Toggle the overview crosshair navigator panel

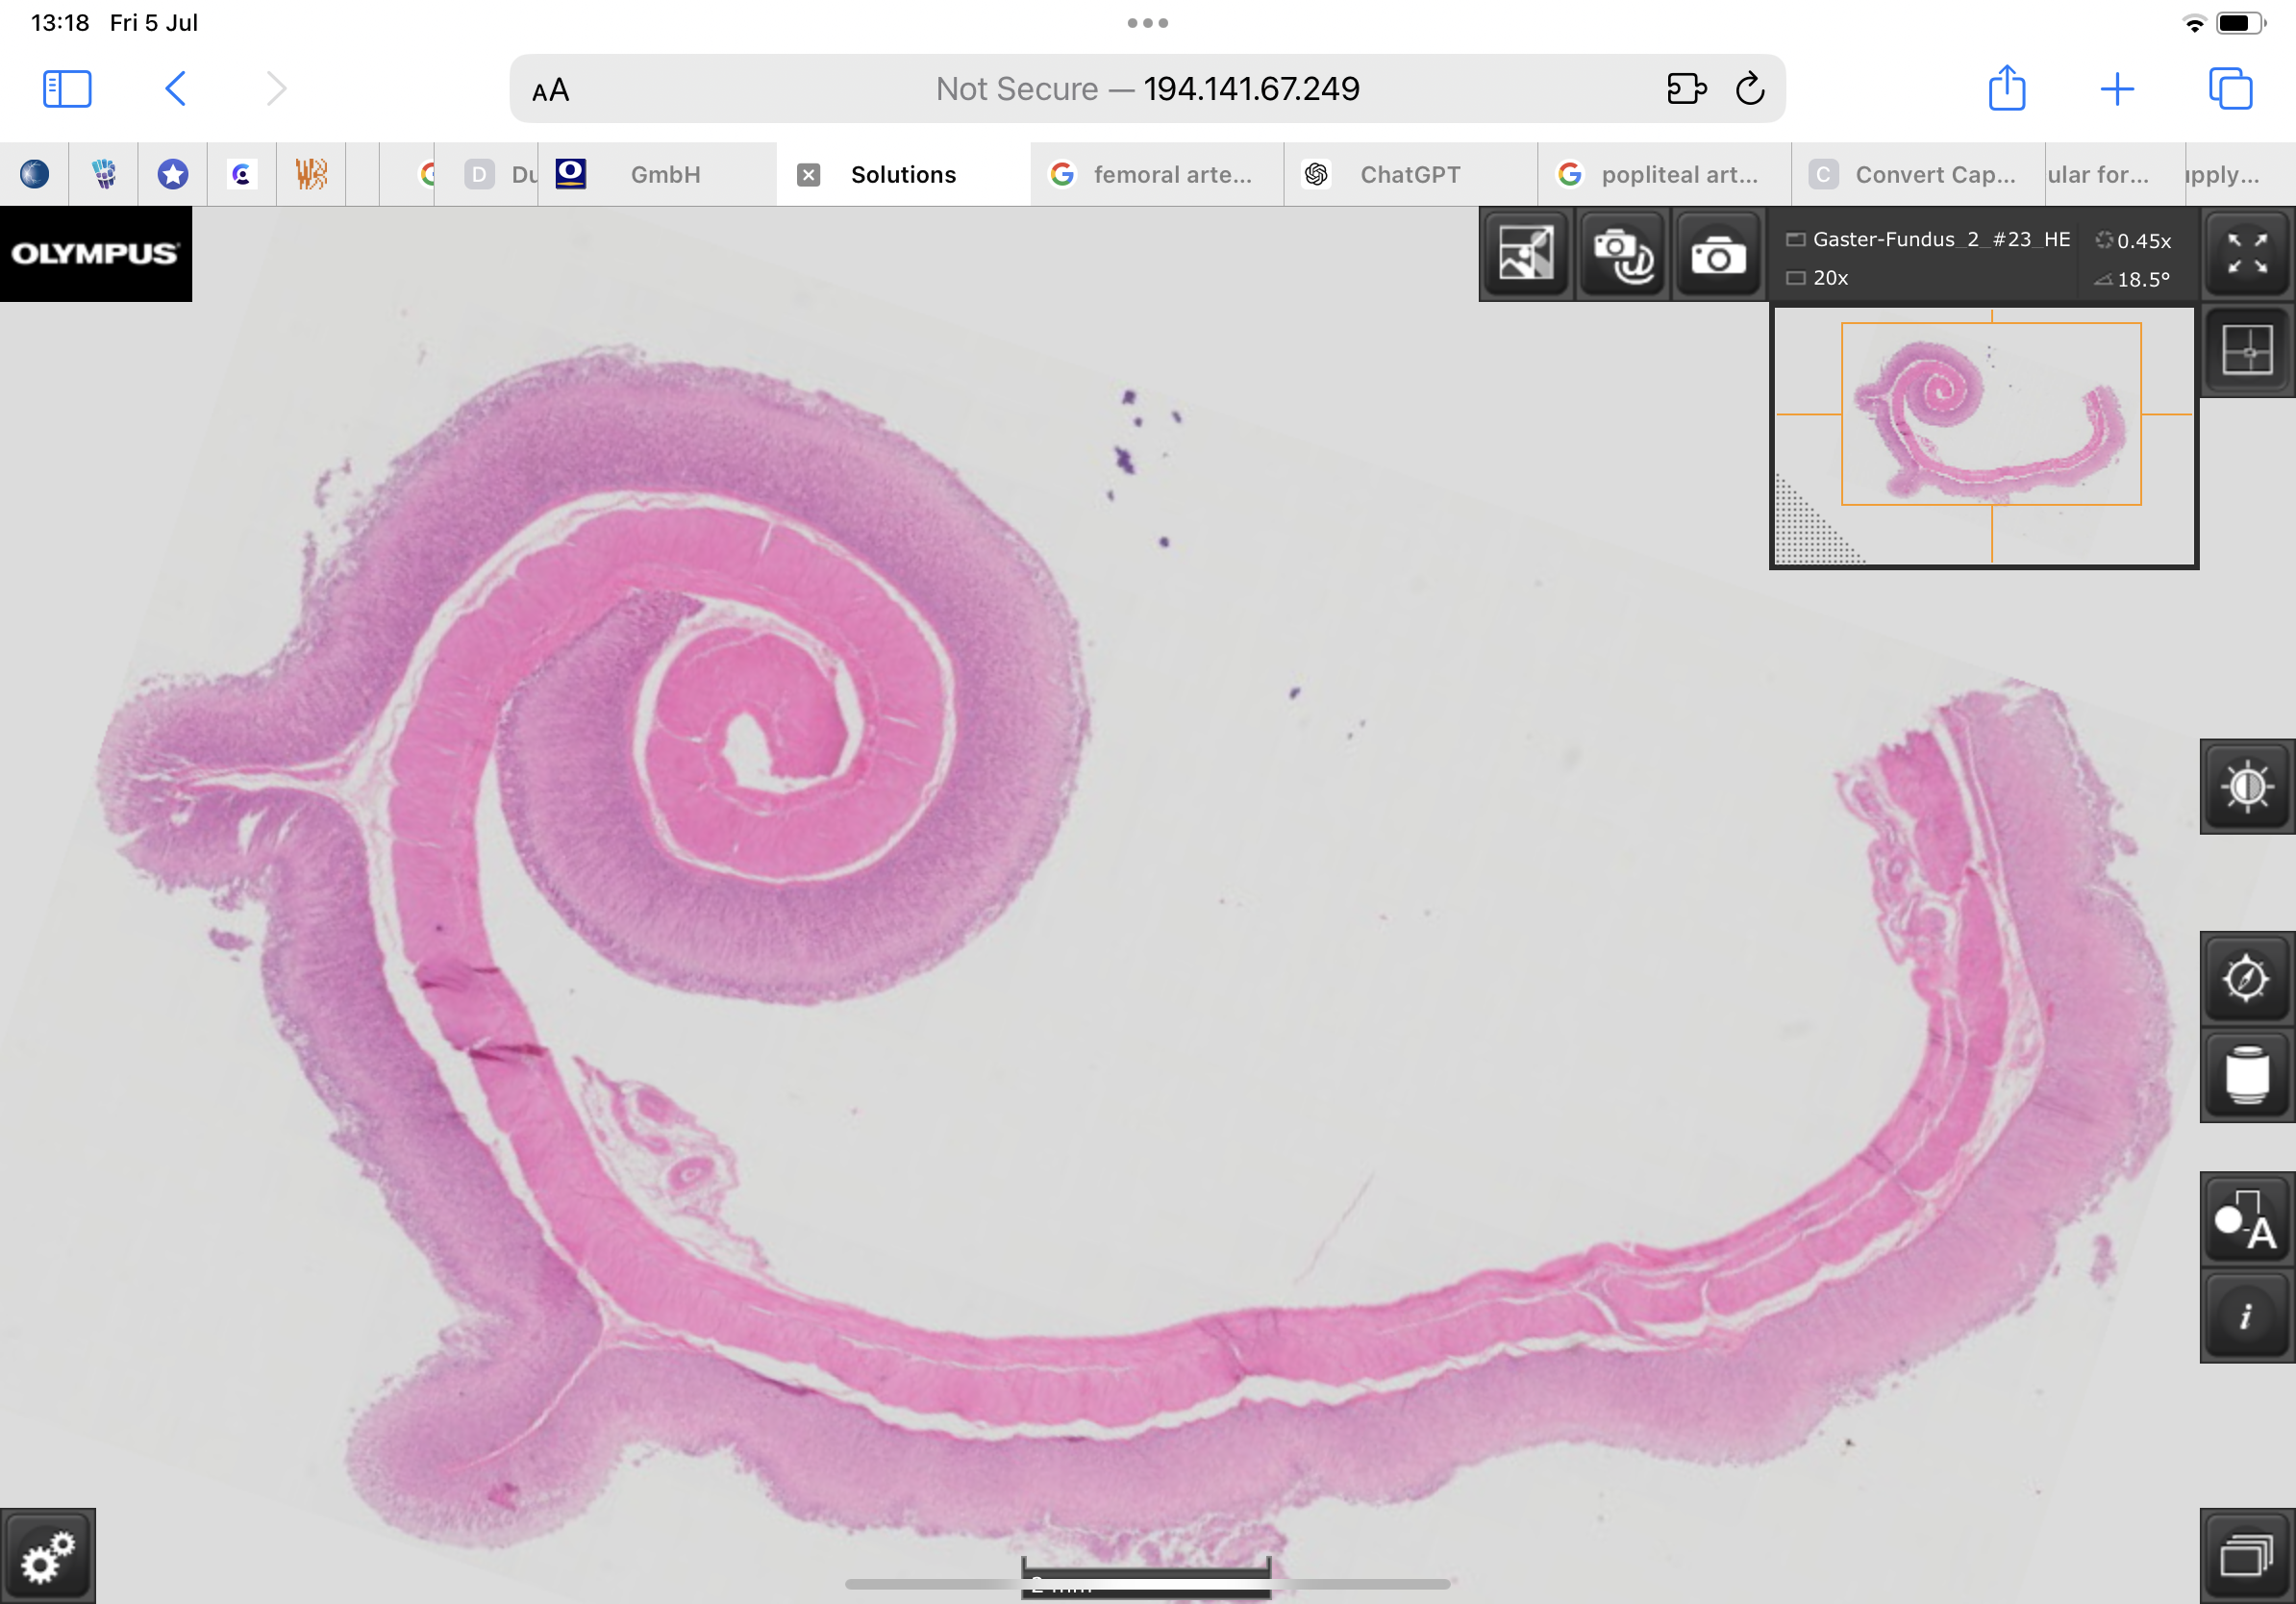tap(2246, 351)
